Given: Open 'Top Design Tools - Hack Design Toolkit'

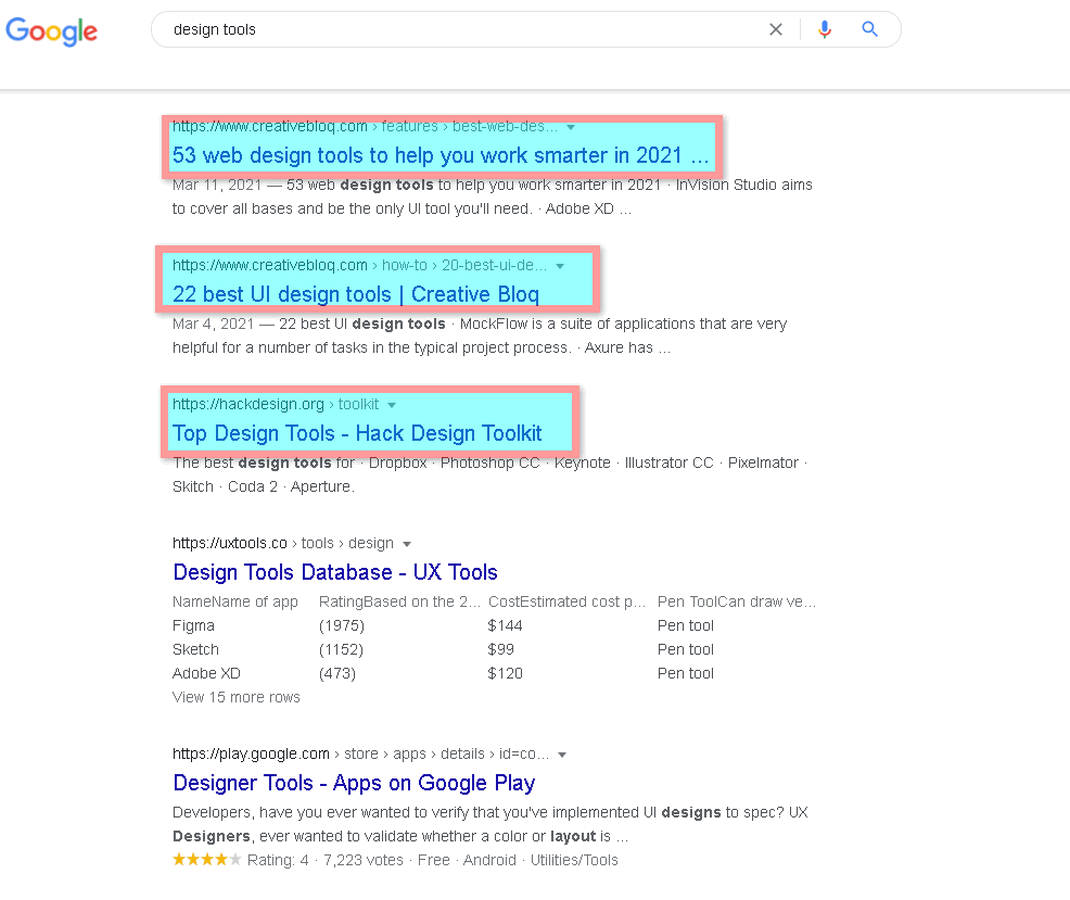Looking at the screenshot, I should coord(356,433).
